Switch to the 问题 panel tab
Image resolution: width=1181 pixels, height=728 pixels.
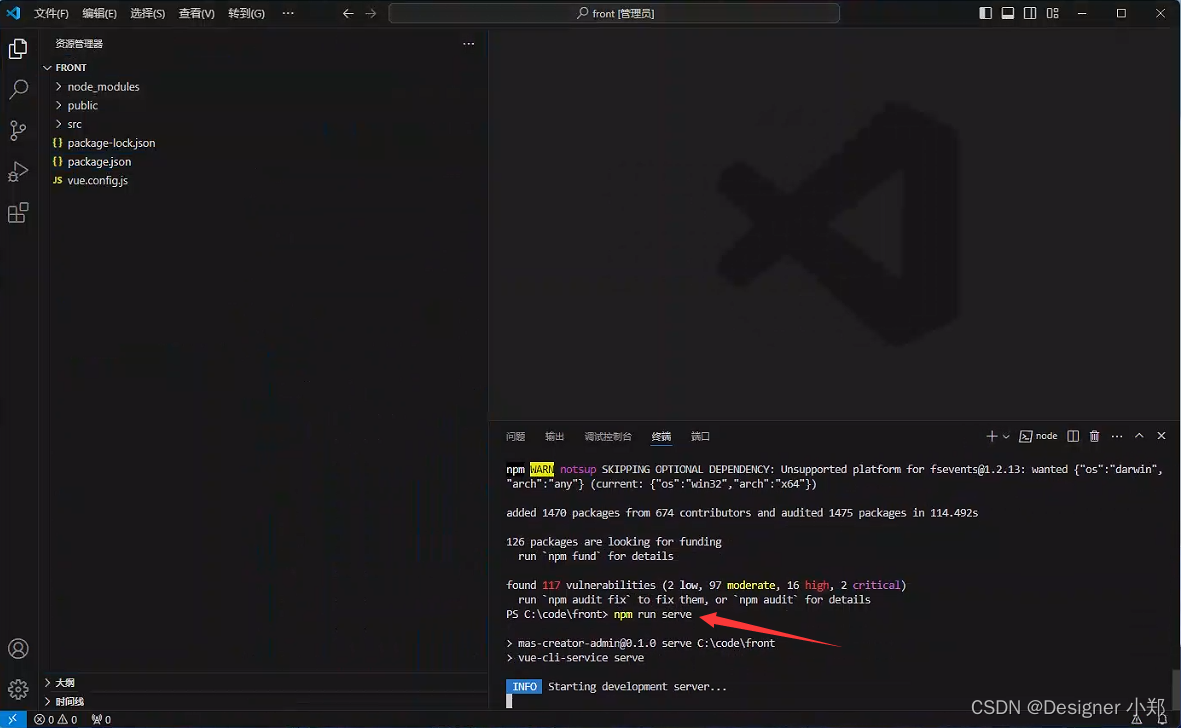pos(515,437)
